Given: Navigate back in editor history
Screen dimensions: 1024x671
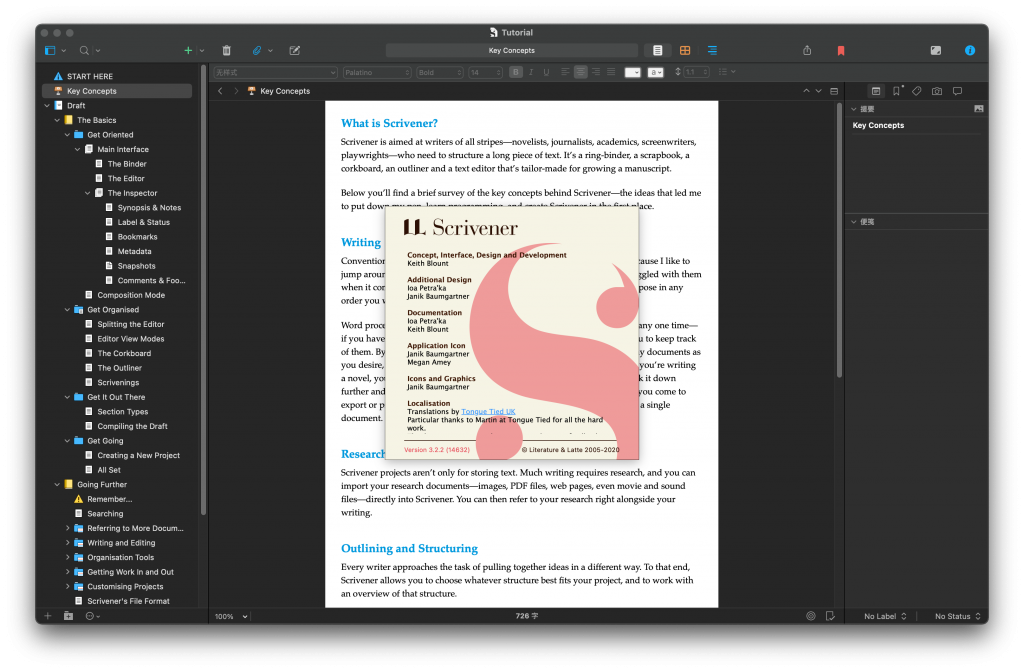Looking at the screenshot, I should (x=220, y=91).
